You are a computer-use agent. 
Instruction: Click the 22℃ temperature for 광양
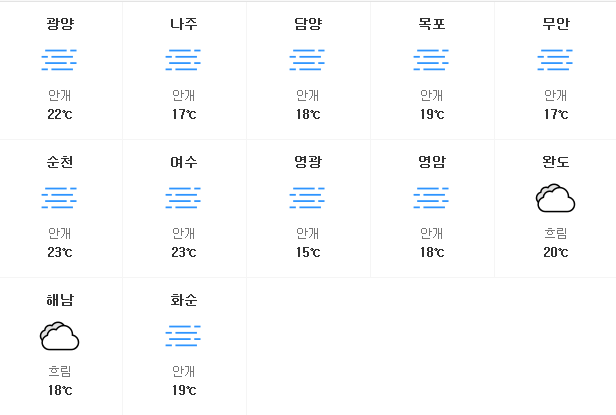[x=60, y=114]
